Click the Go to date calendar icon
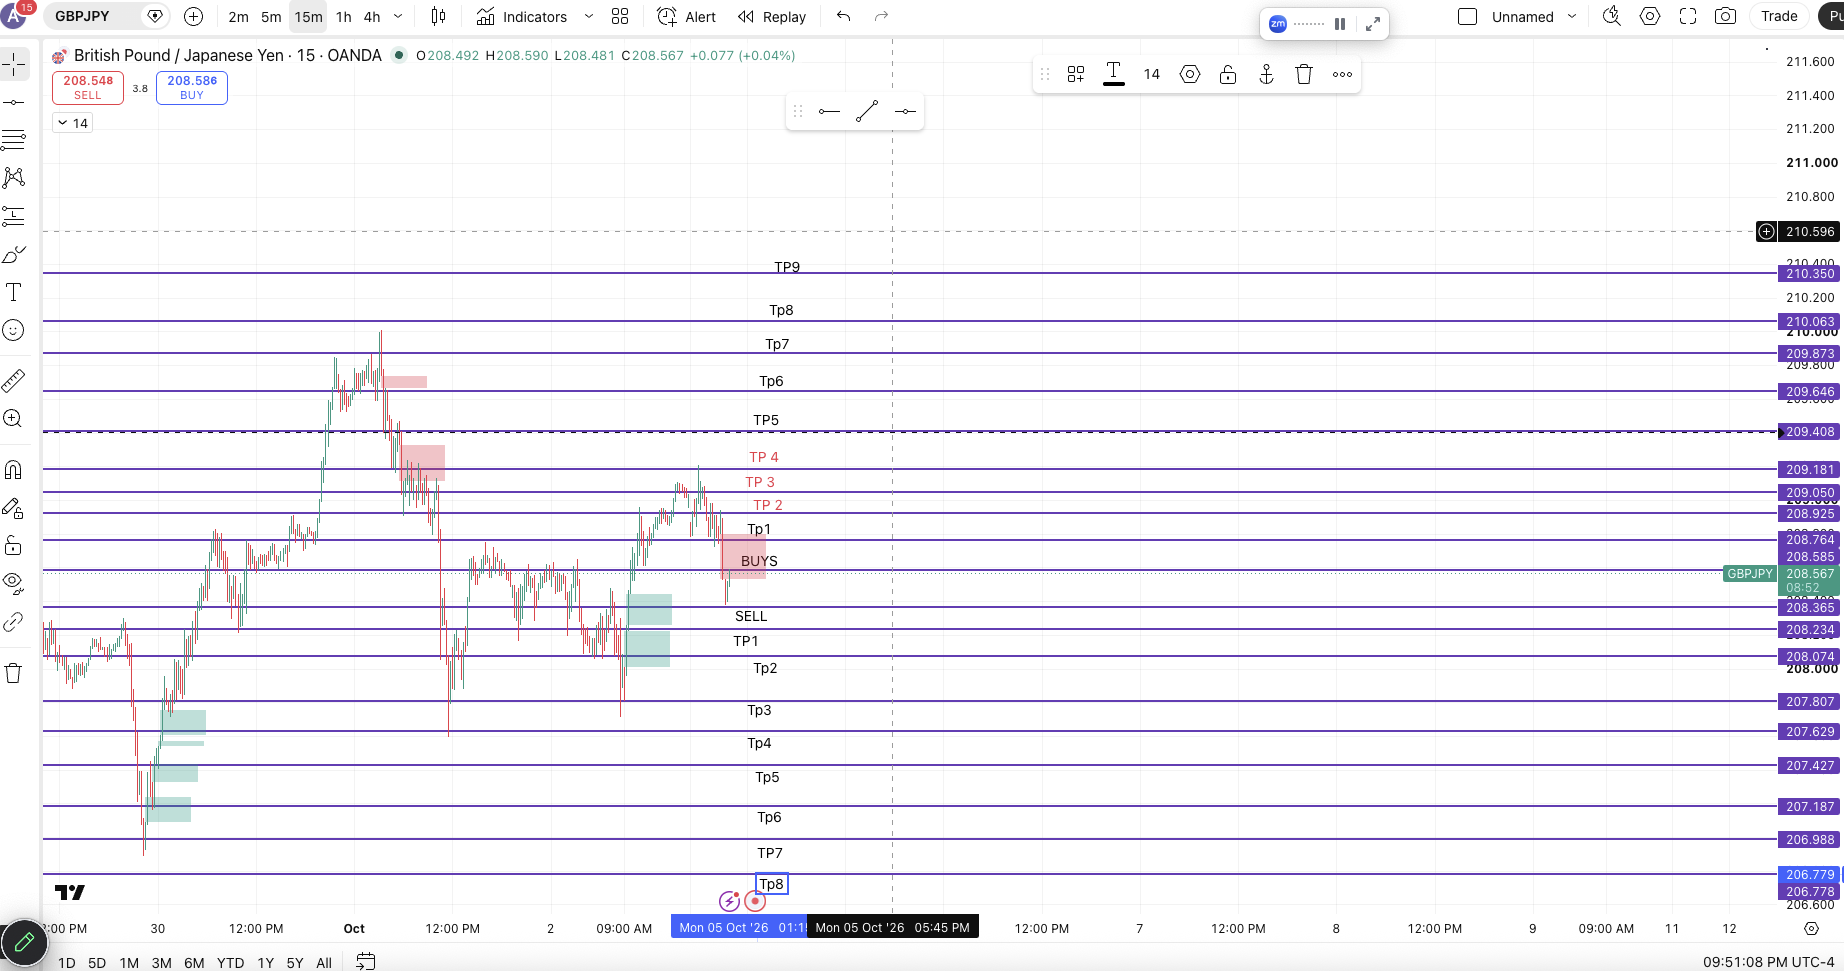Screen dimensions: 1844x971 366,961
